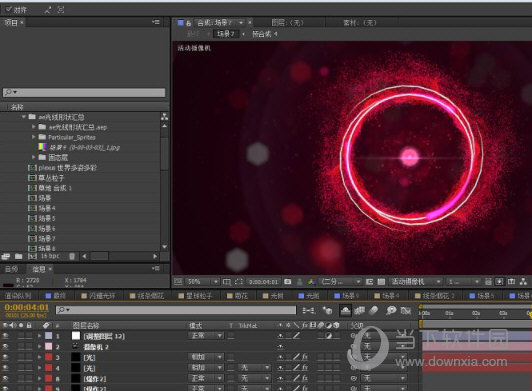
Task: Expand layer 1 properties triangle
Action: pyautogui.click(x=39, y=336)
